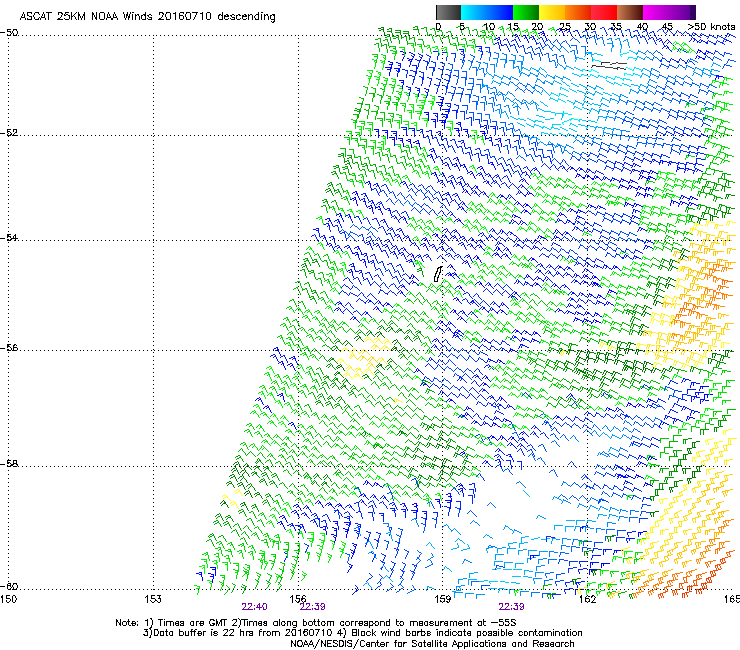Click the black island outline near 159 longitude

point(438,274)
